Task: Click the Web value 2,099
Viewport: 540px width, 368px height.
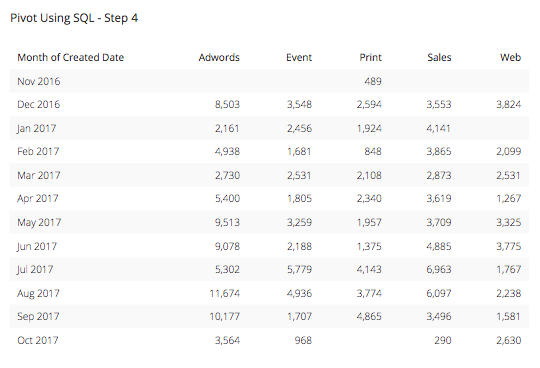Action: [x=509, y=151]
